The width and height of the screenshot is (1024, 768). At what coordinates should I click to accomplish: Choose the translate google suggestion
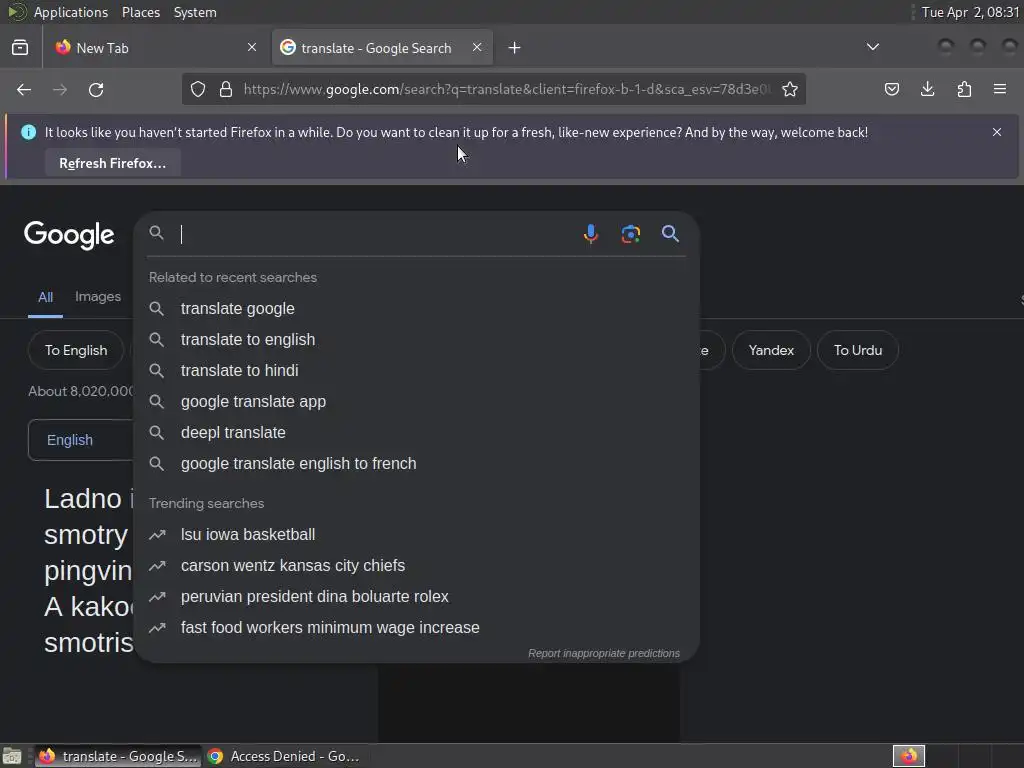[417, 308]
